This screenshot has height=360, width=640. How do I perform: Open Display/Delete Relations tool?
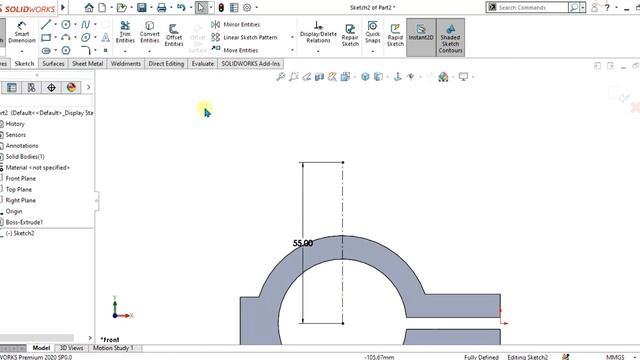point(318,32)
